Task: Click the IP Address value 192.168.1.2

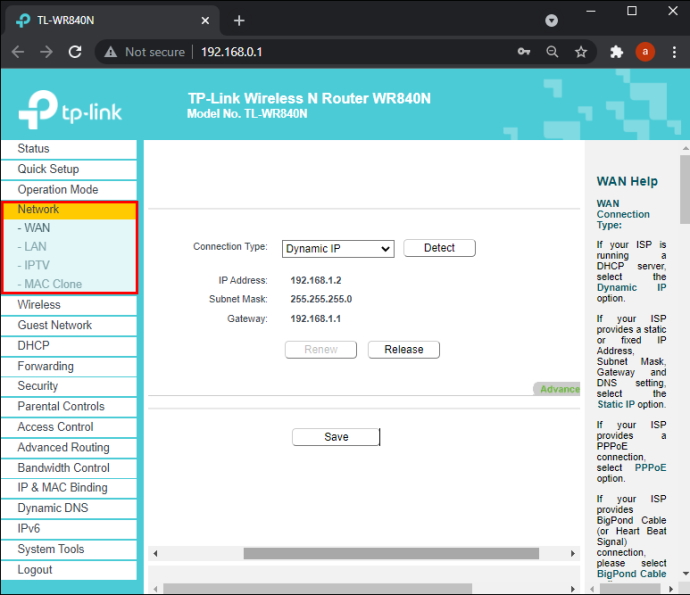Action: tap(316, 280)
